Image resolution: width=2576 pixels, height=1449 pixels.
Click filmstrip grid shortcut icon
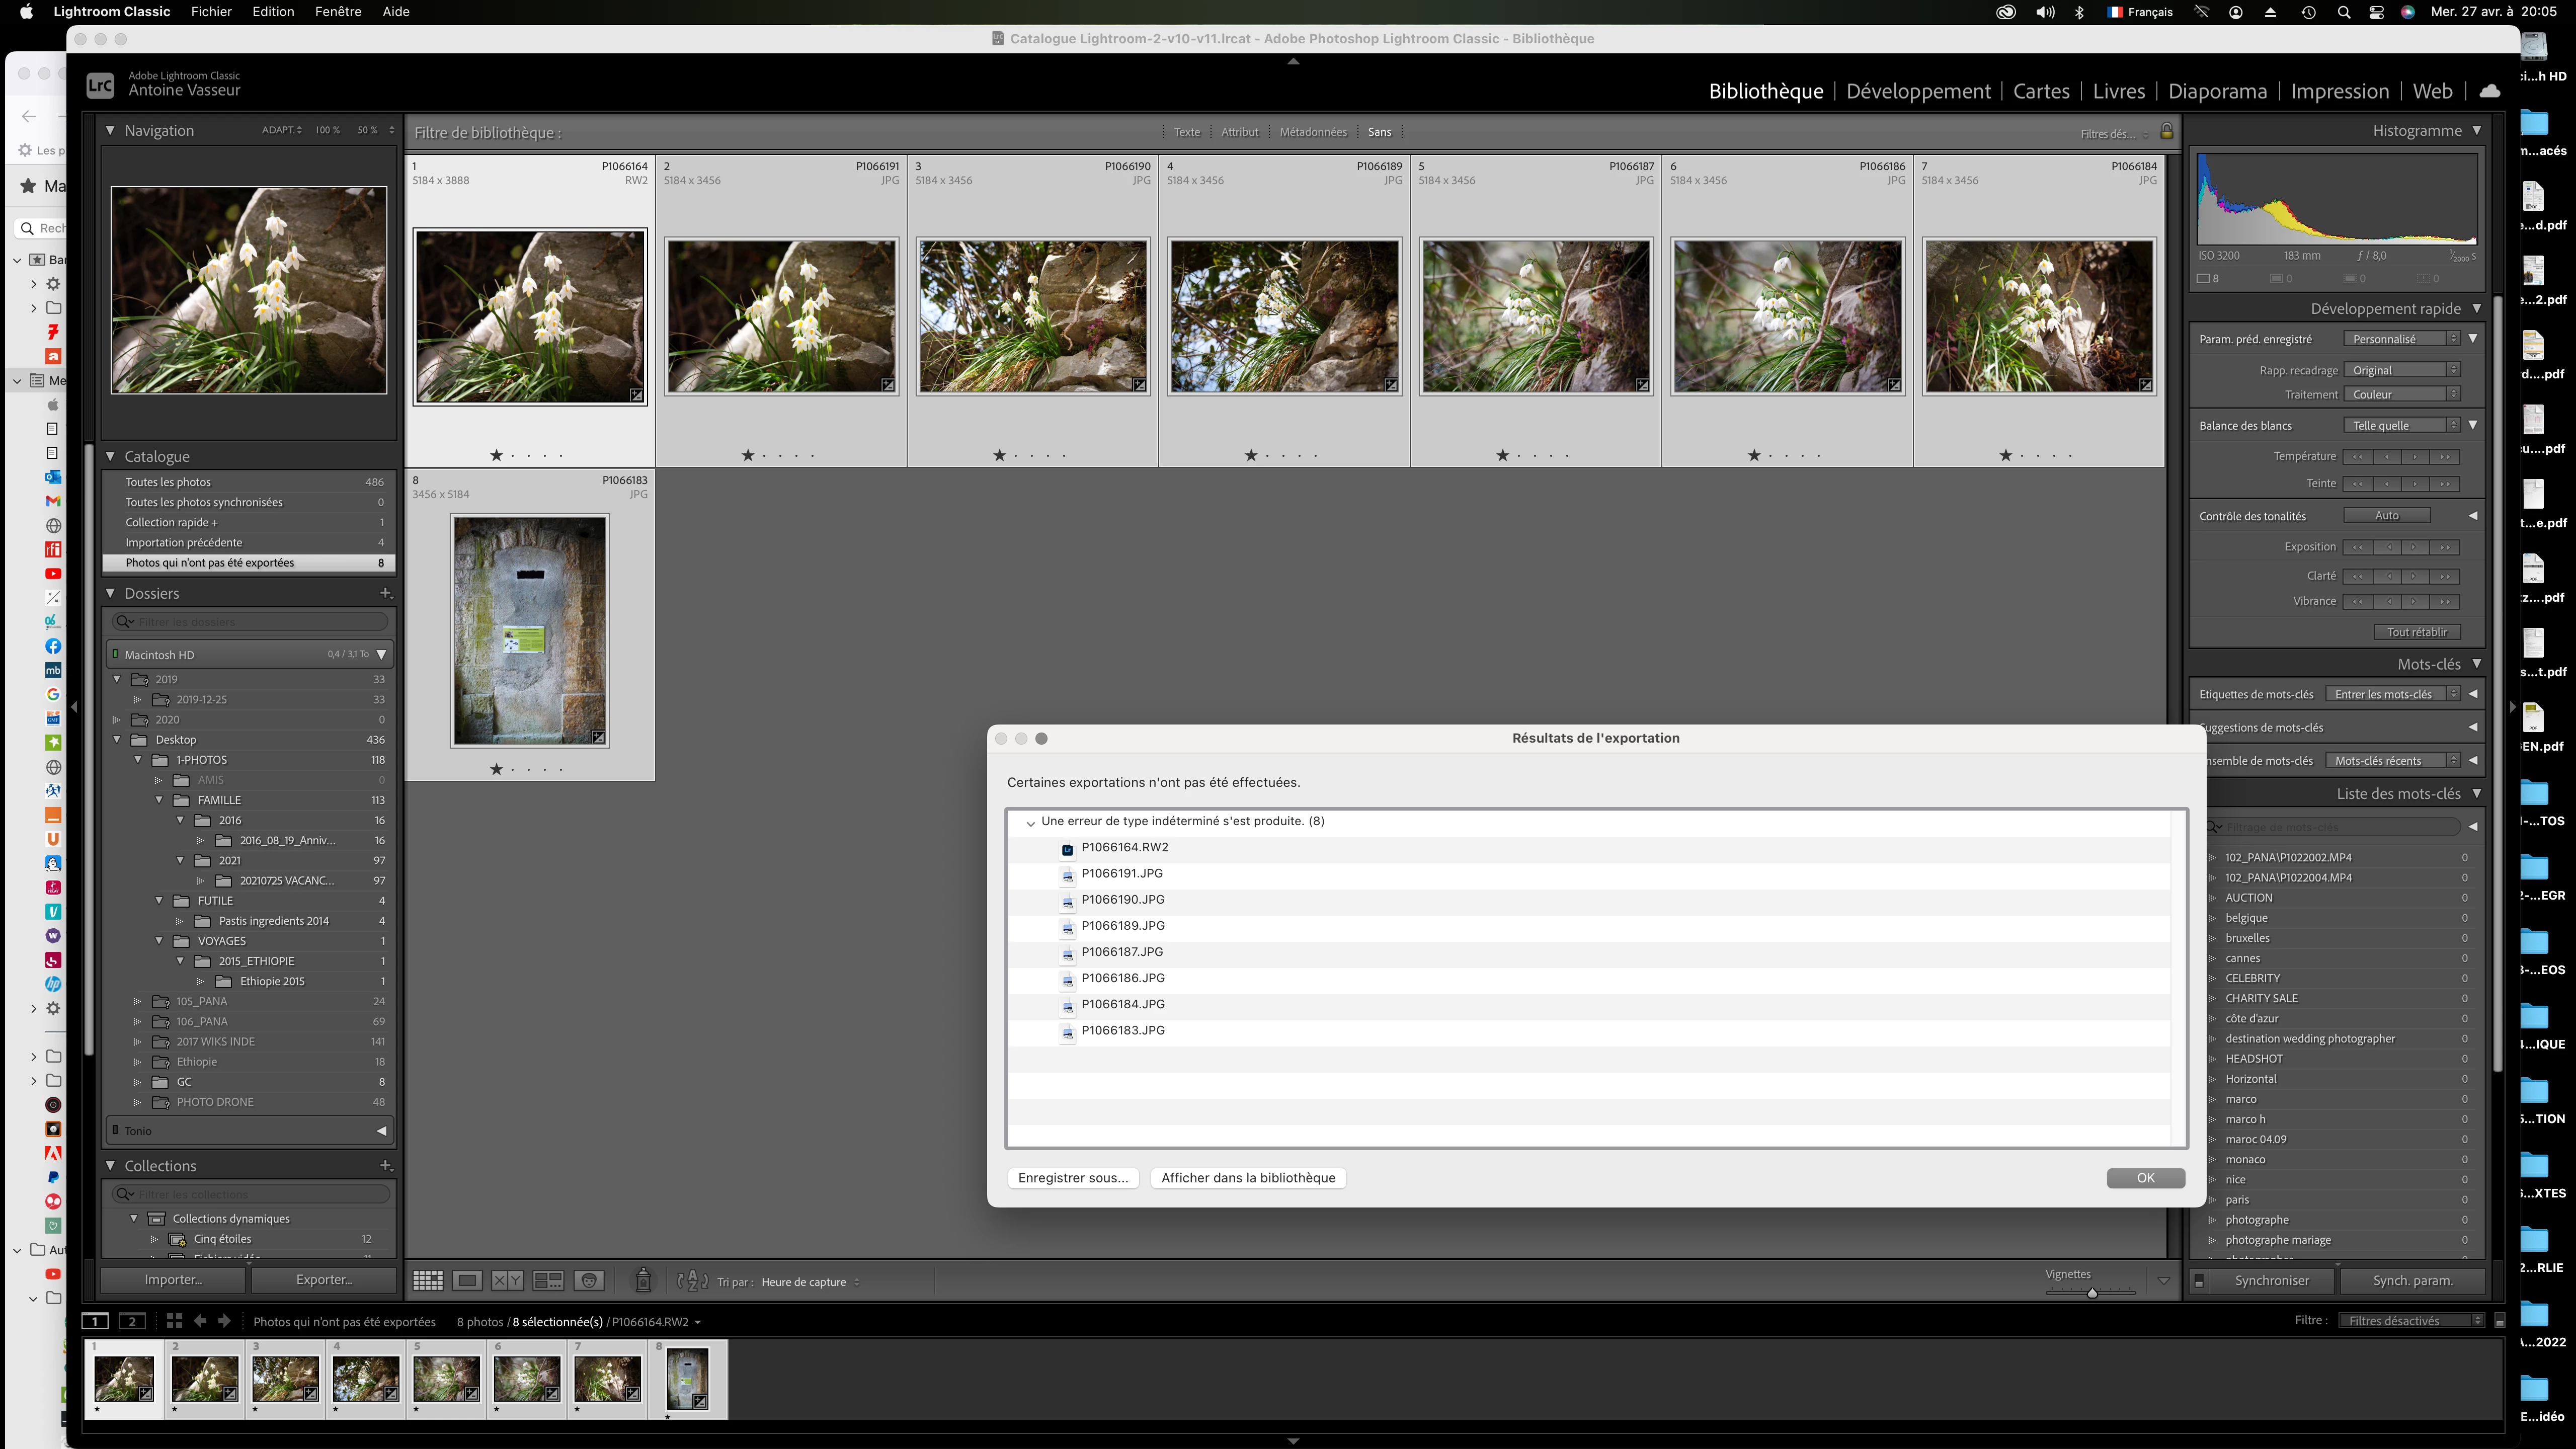pyautogui.click(x=174, y=1321)
